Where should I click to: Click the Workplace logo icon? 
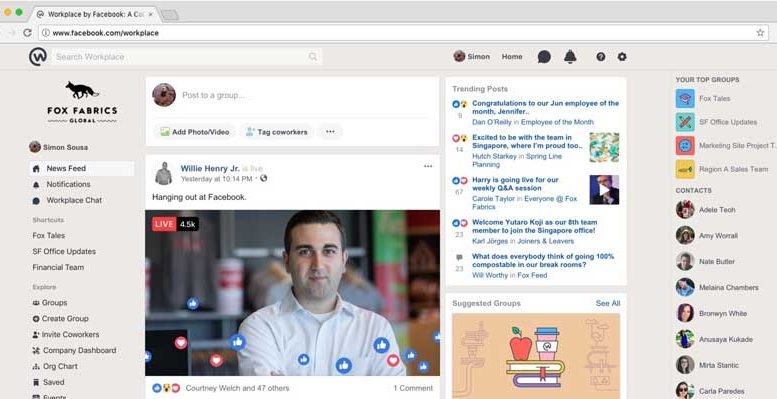(38, 57)
